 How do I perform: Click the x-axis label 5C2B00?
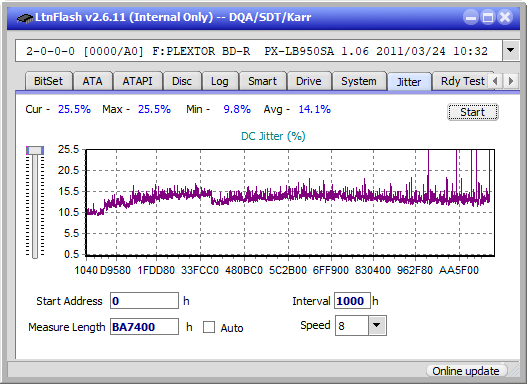[x=288, y=270]
